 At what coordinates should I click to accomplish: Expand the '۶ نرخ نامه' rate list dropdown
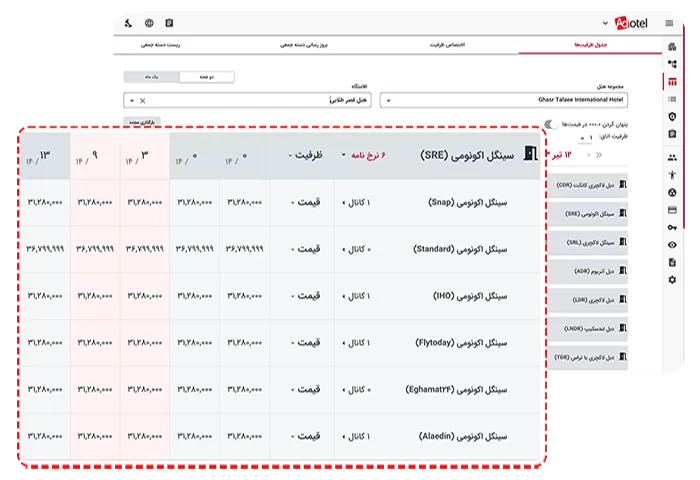point(369,155)
